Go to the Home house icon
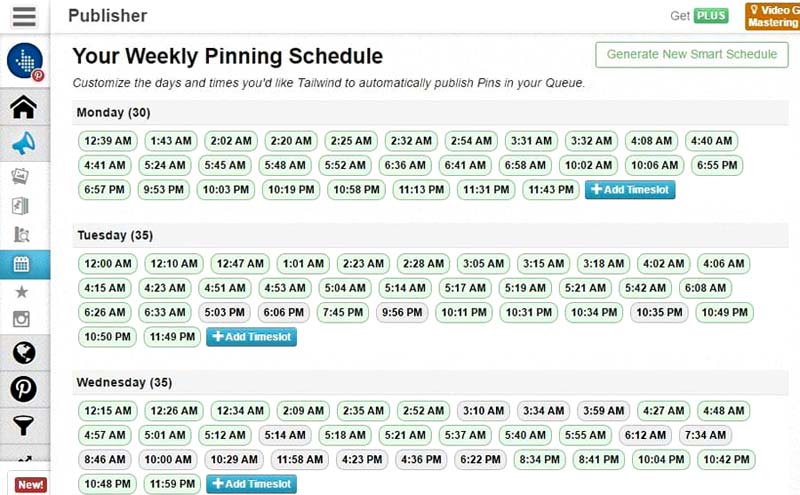This screenshot has height=495, width=800. tap(23, 107)
